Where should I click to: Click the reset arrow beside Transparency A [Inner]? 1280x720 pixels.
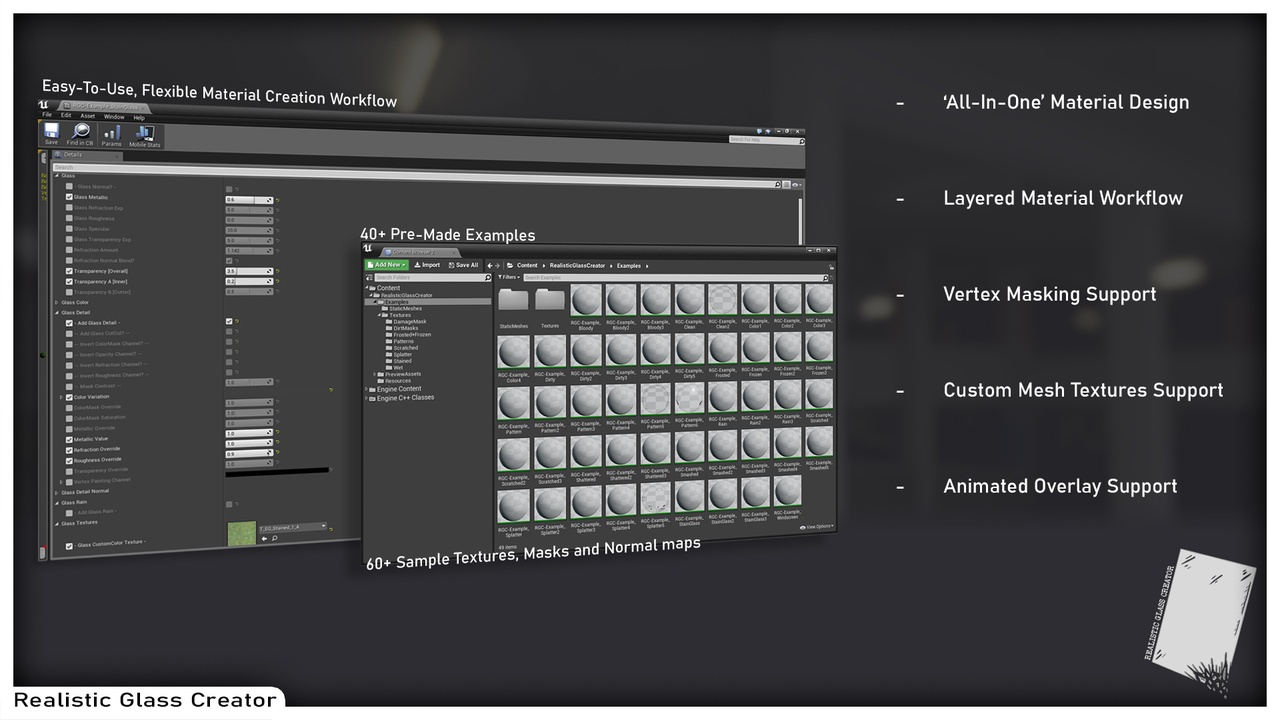[277, 282]
